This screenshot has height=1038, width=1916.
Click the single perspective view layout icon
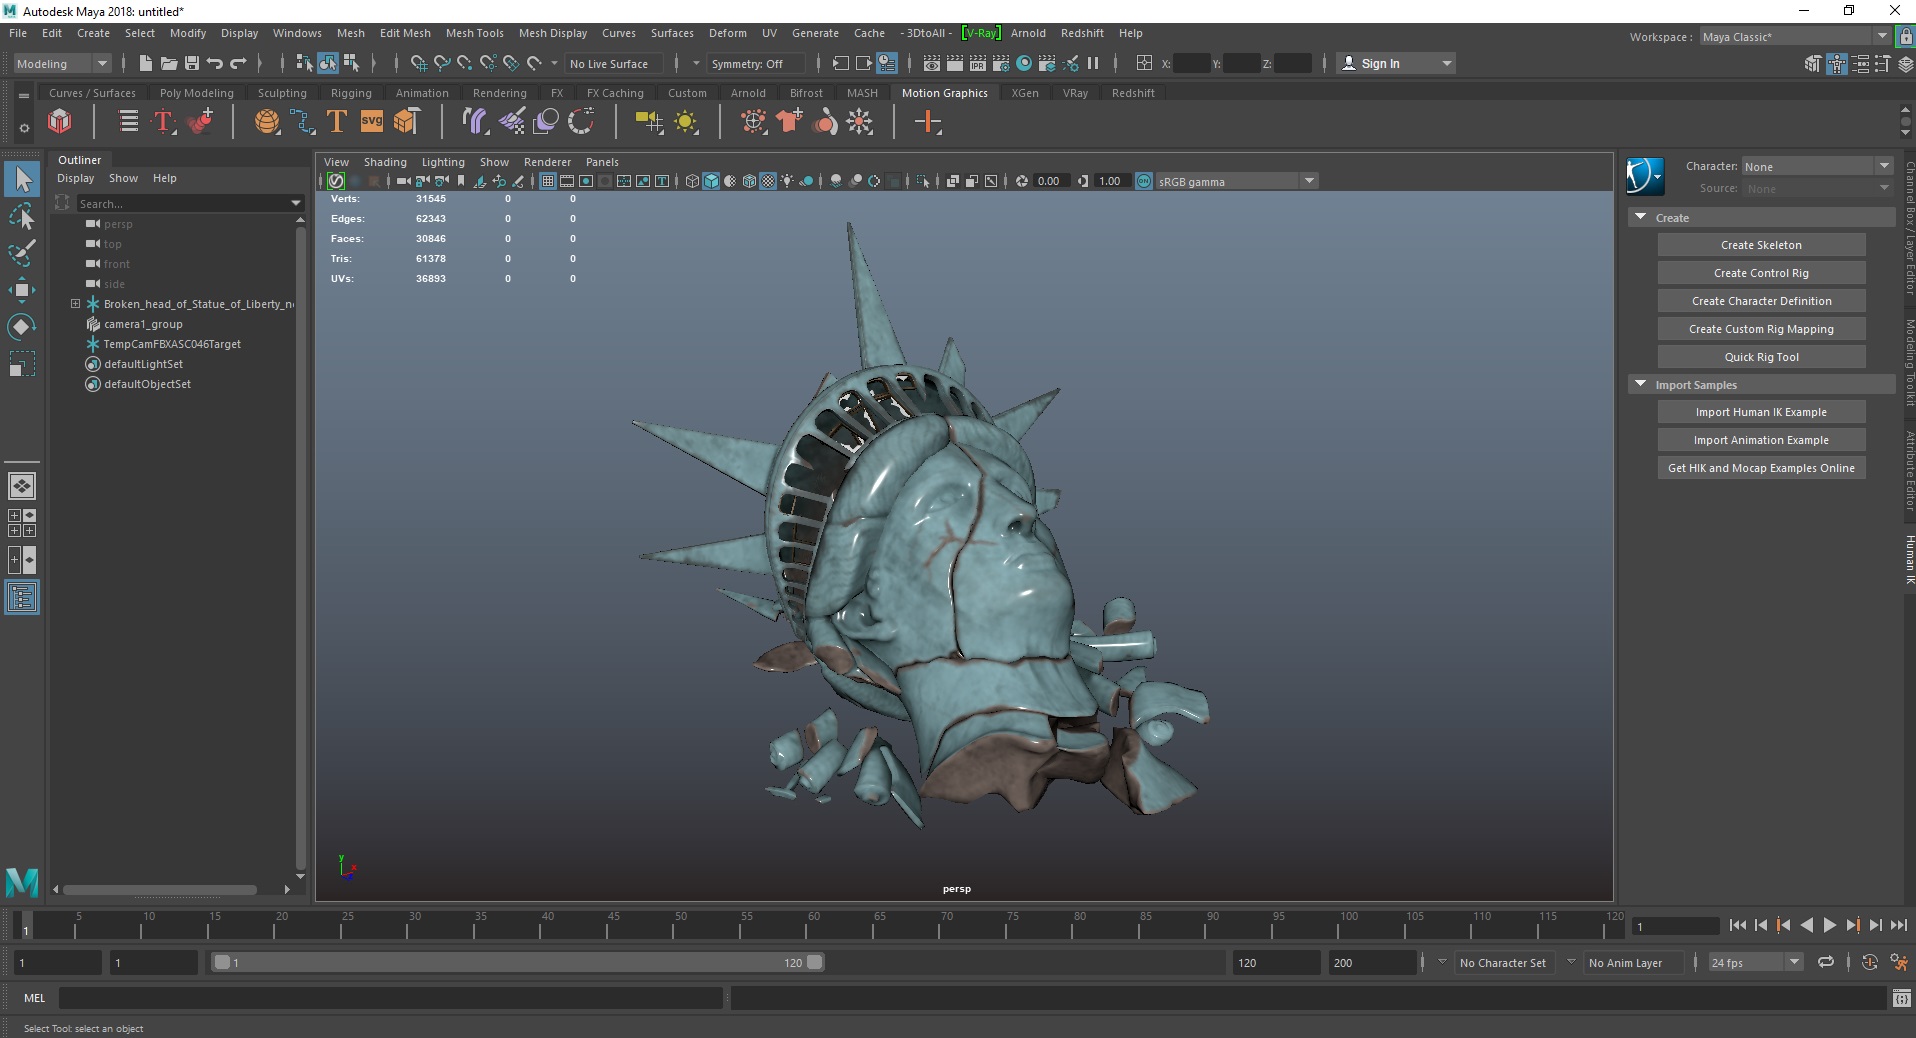pos(22,487)
